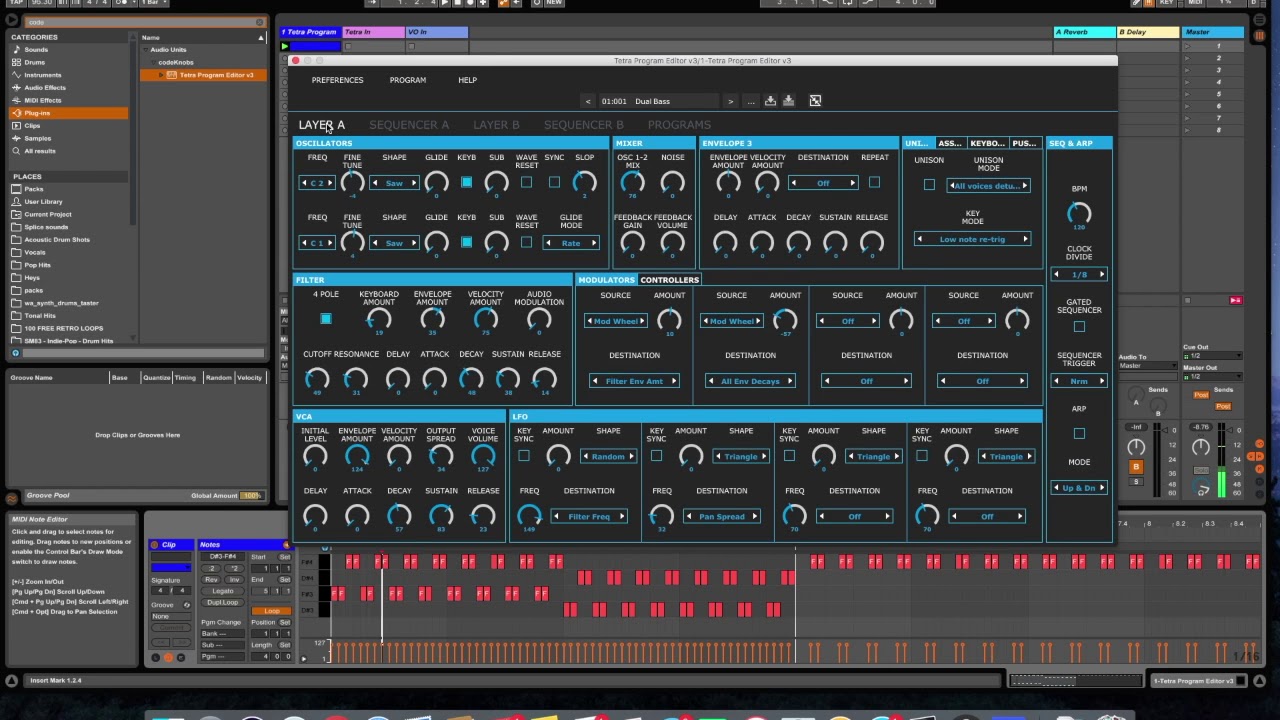
Task: Open the All Env Decays destination selector
Action: (x=750, y=381)
